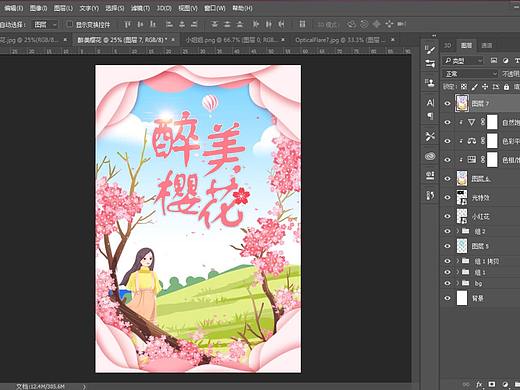Click the link layers icon at panel bottom

tap(466, 384)
